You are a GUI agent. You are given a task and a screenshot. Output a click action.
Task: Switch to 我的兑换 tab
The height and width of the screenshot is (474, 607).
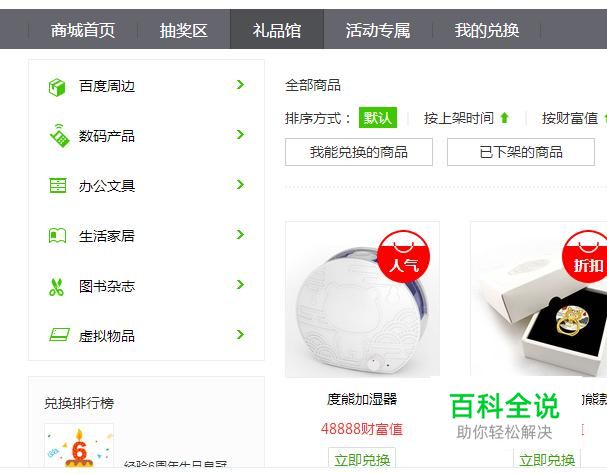(487, 30)
